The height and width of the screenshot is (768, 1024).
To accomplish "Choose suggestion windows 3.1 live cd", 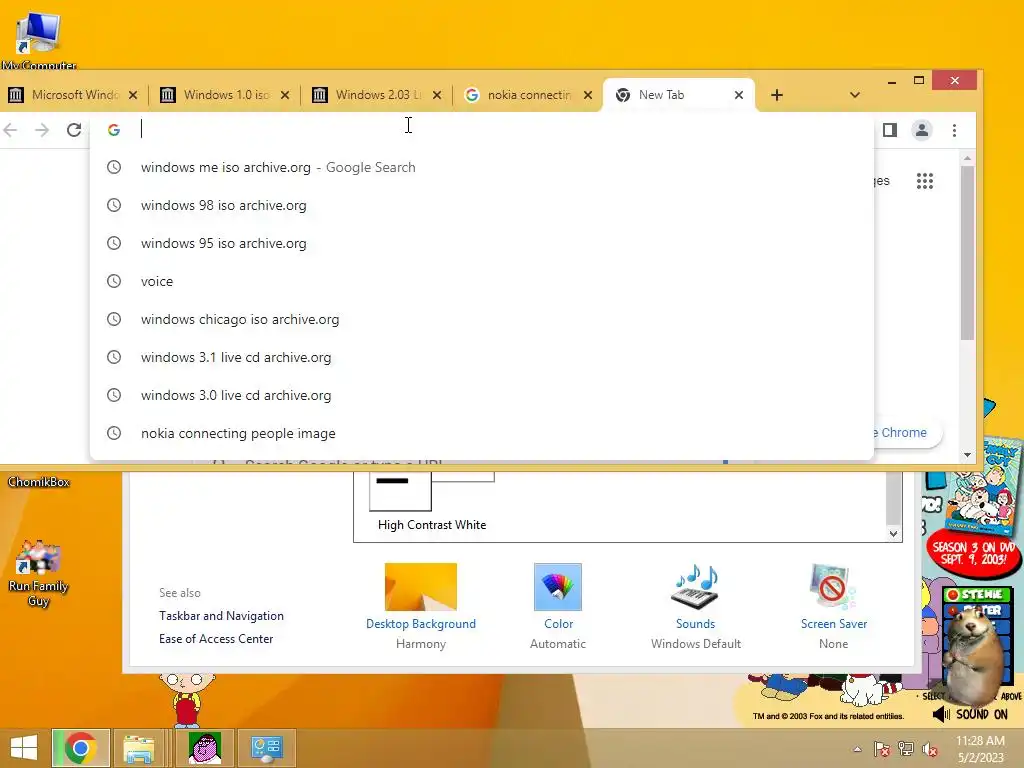I will pyautogui.click(x=481, y=357).
